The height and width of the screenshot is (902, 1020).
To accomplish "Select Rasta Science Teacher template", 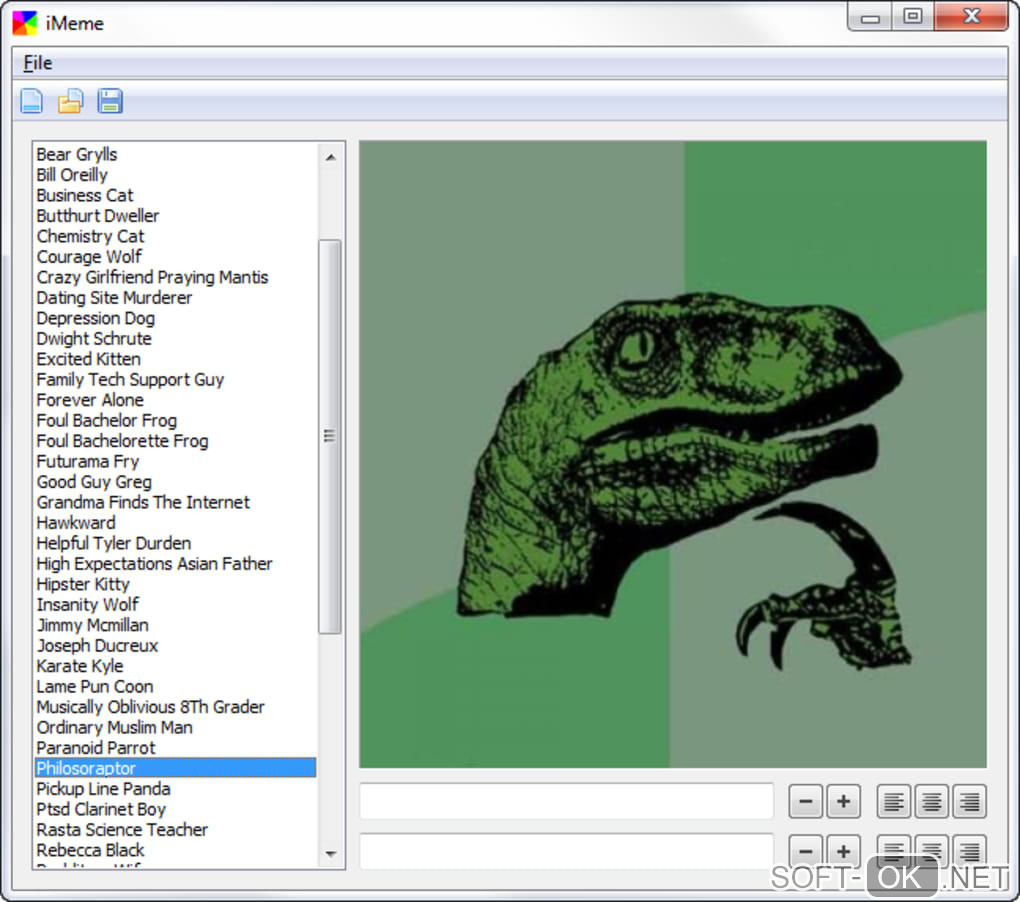I will [x=175, y=830].
